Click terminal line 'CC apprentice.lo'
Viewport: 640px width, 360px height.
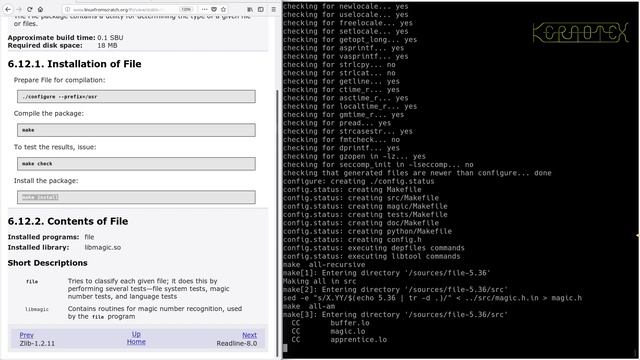click(x=339, y=340)
